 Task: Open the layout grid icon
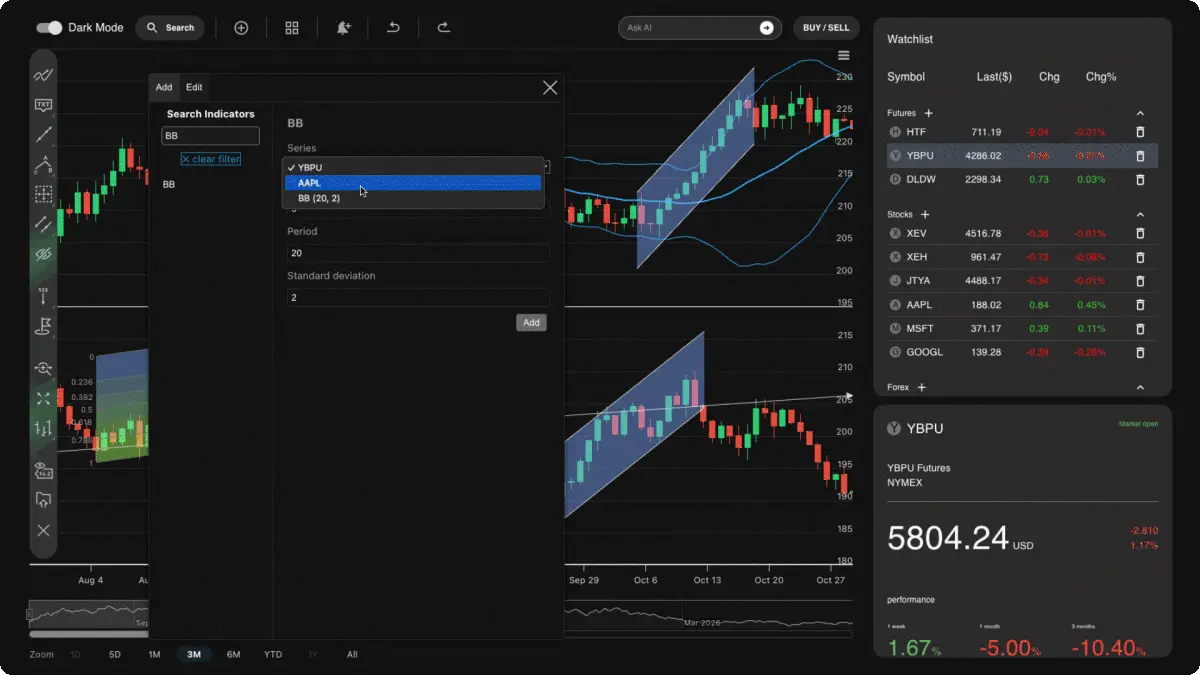click(292, 28)
